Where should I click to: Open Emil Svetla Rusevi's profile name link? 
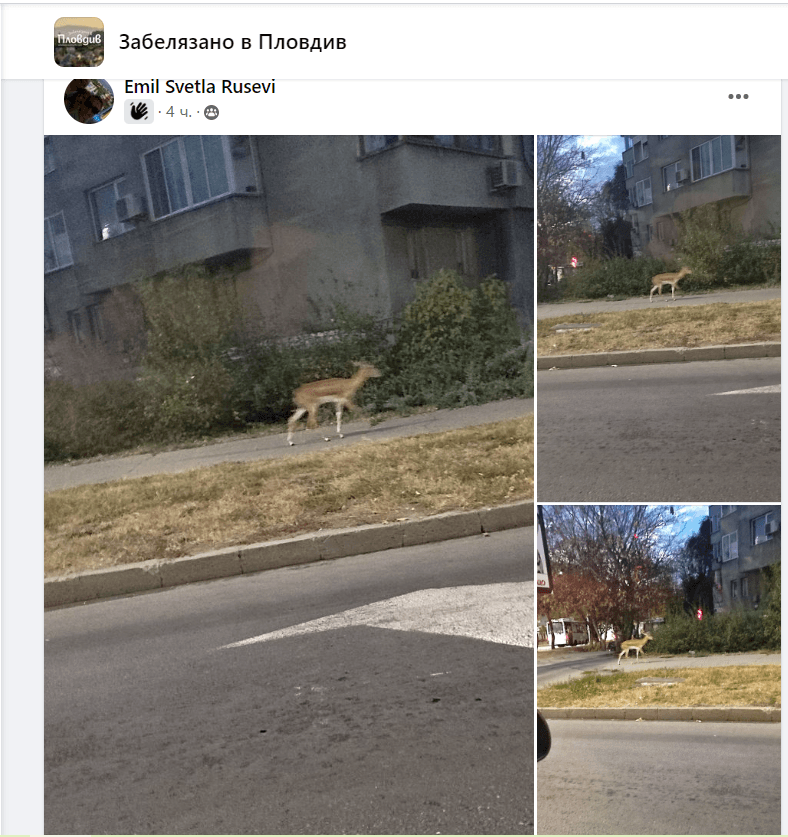click(200, 86)
